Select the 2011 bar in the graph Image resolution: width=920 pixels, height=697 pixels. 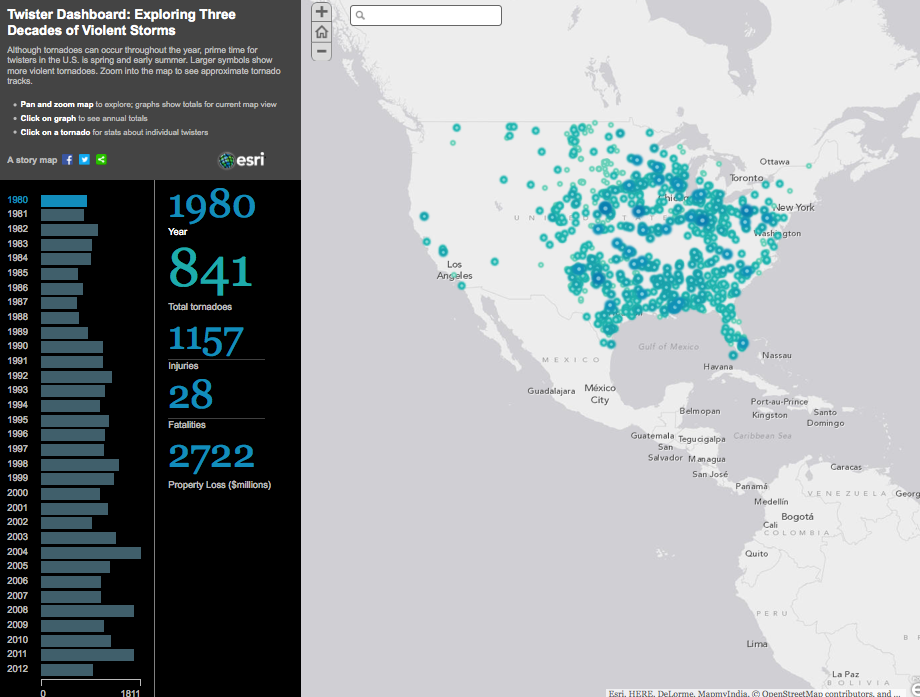pyautogui.click(x=87, y=655)
